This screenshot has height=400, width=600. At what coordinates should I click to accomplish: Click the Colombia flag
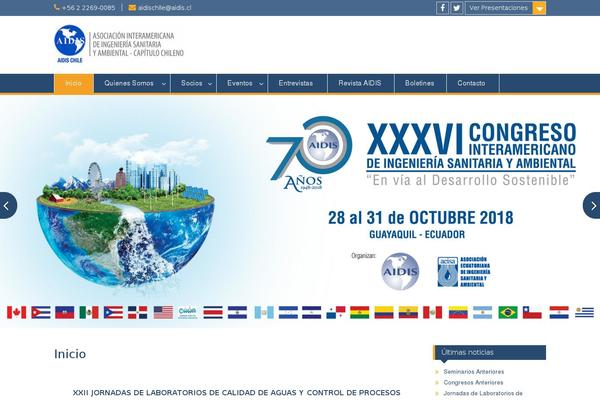[384, 312]
